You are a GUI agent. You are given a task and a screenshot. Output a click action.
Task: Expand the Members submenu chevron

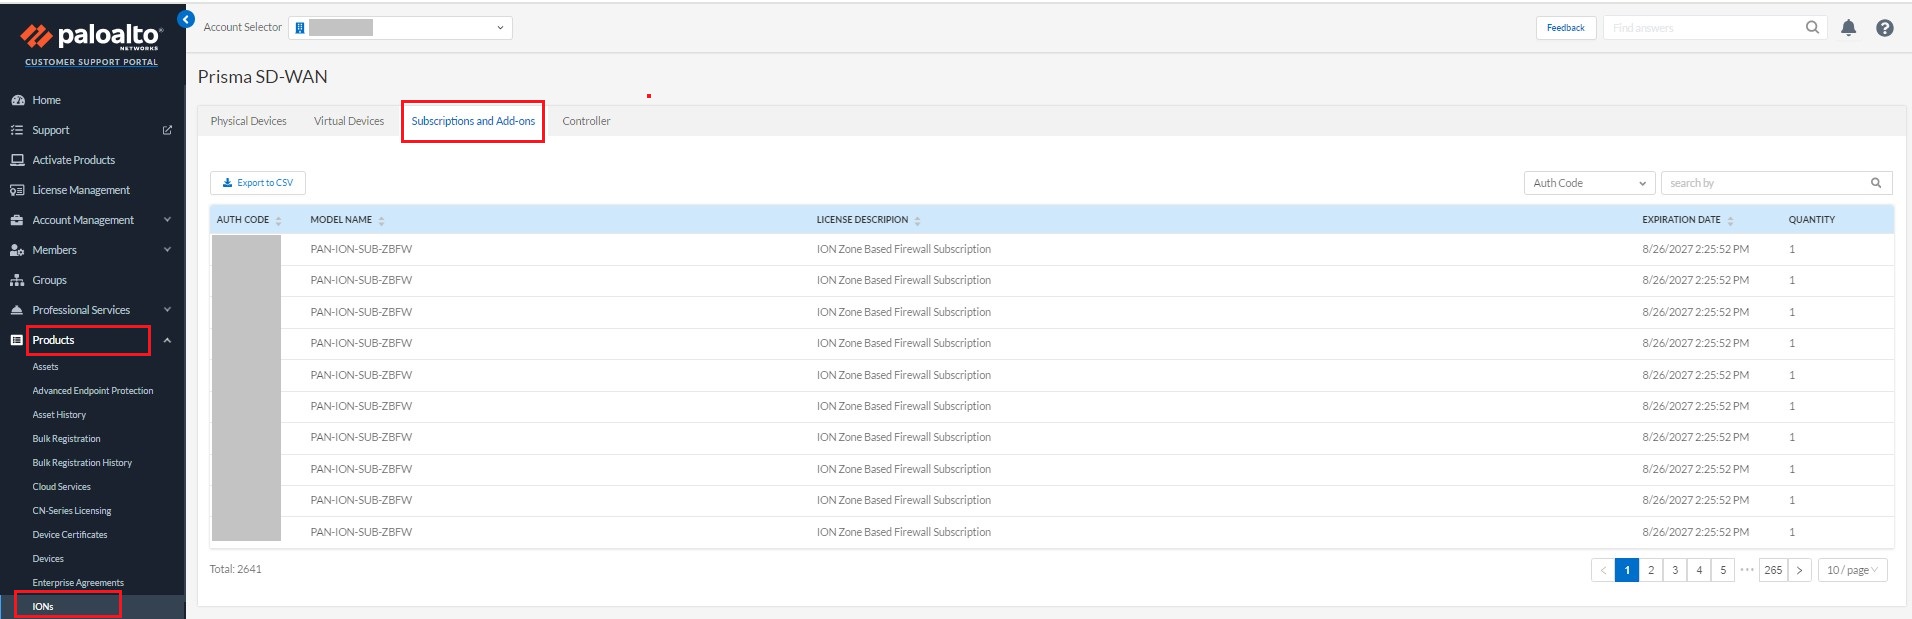167,250
